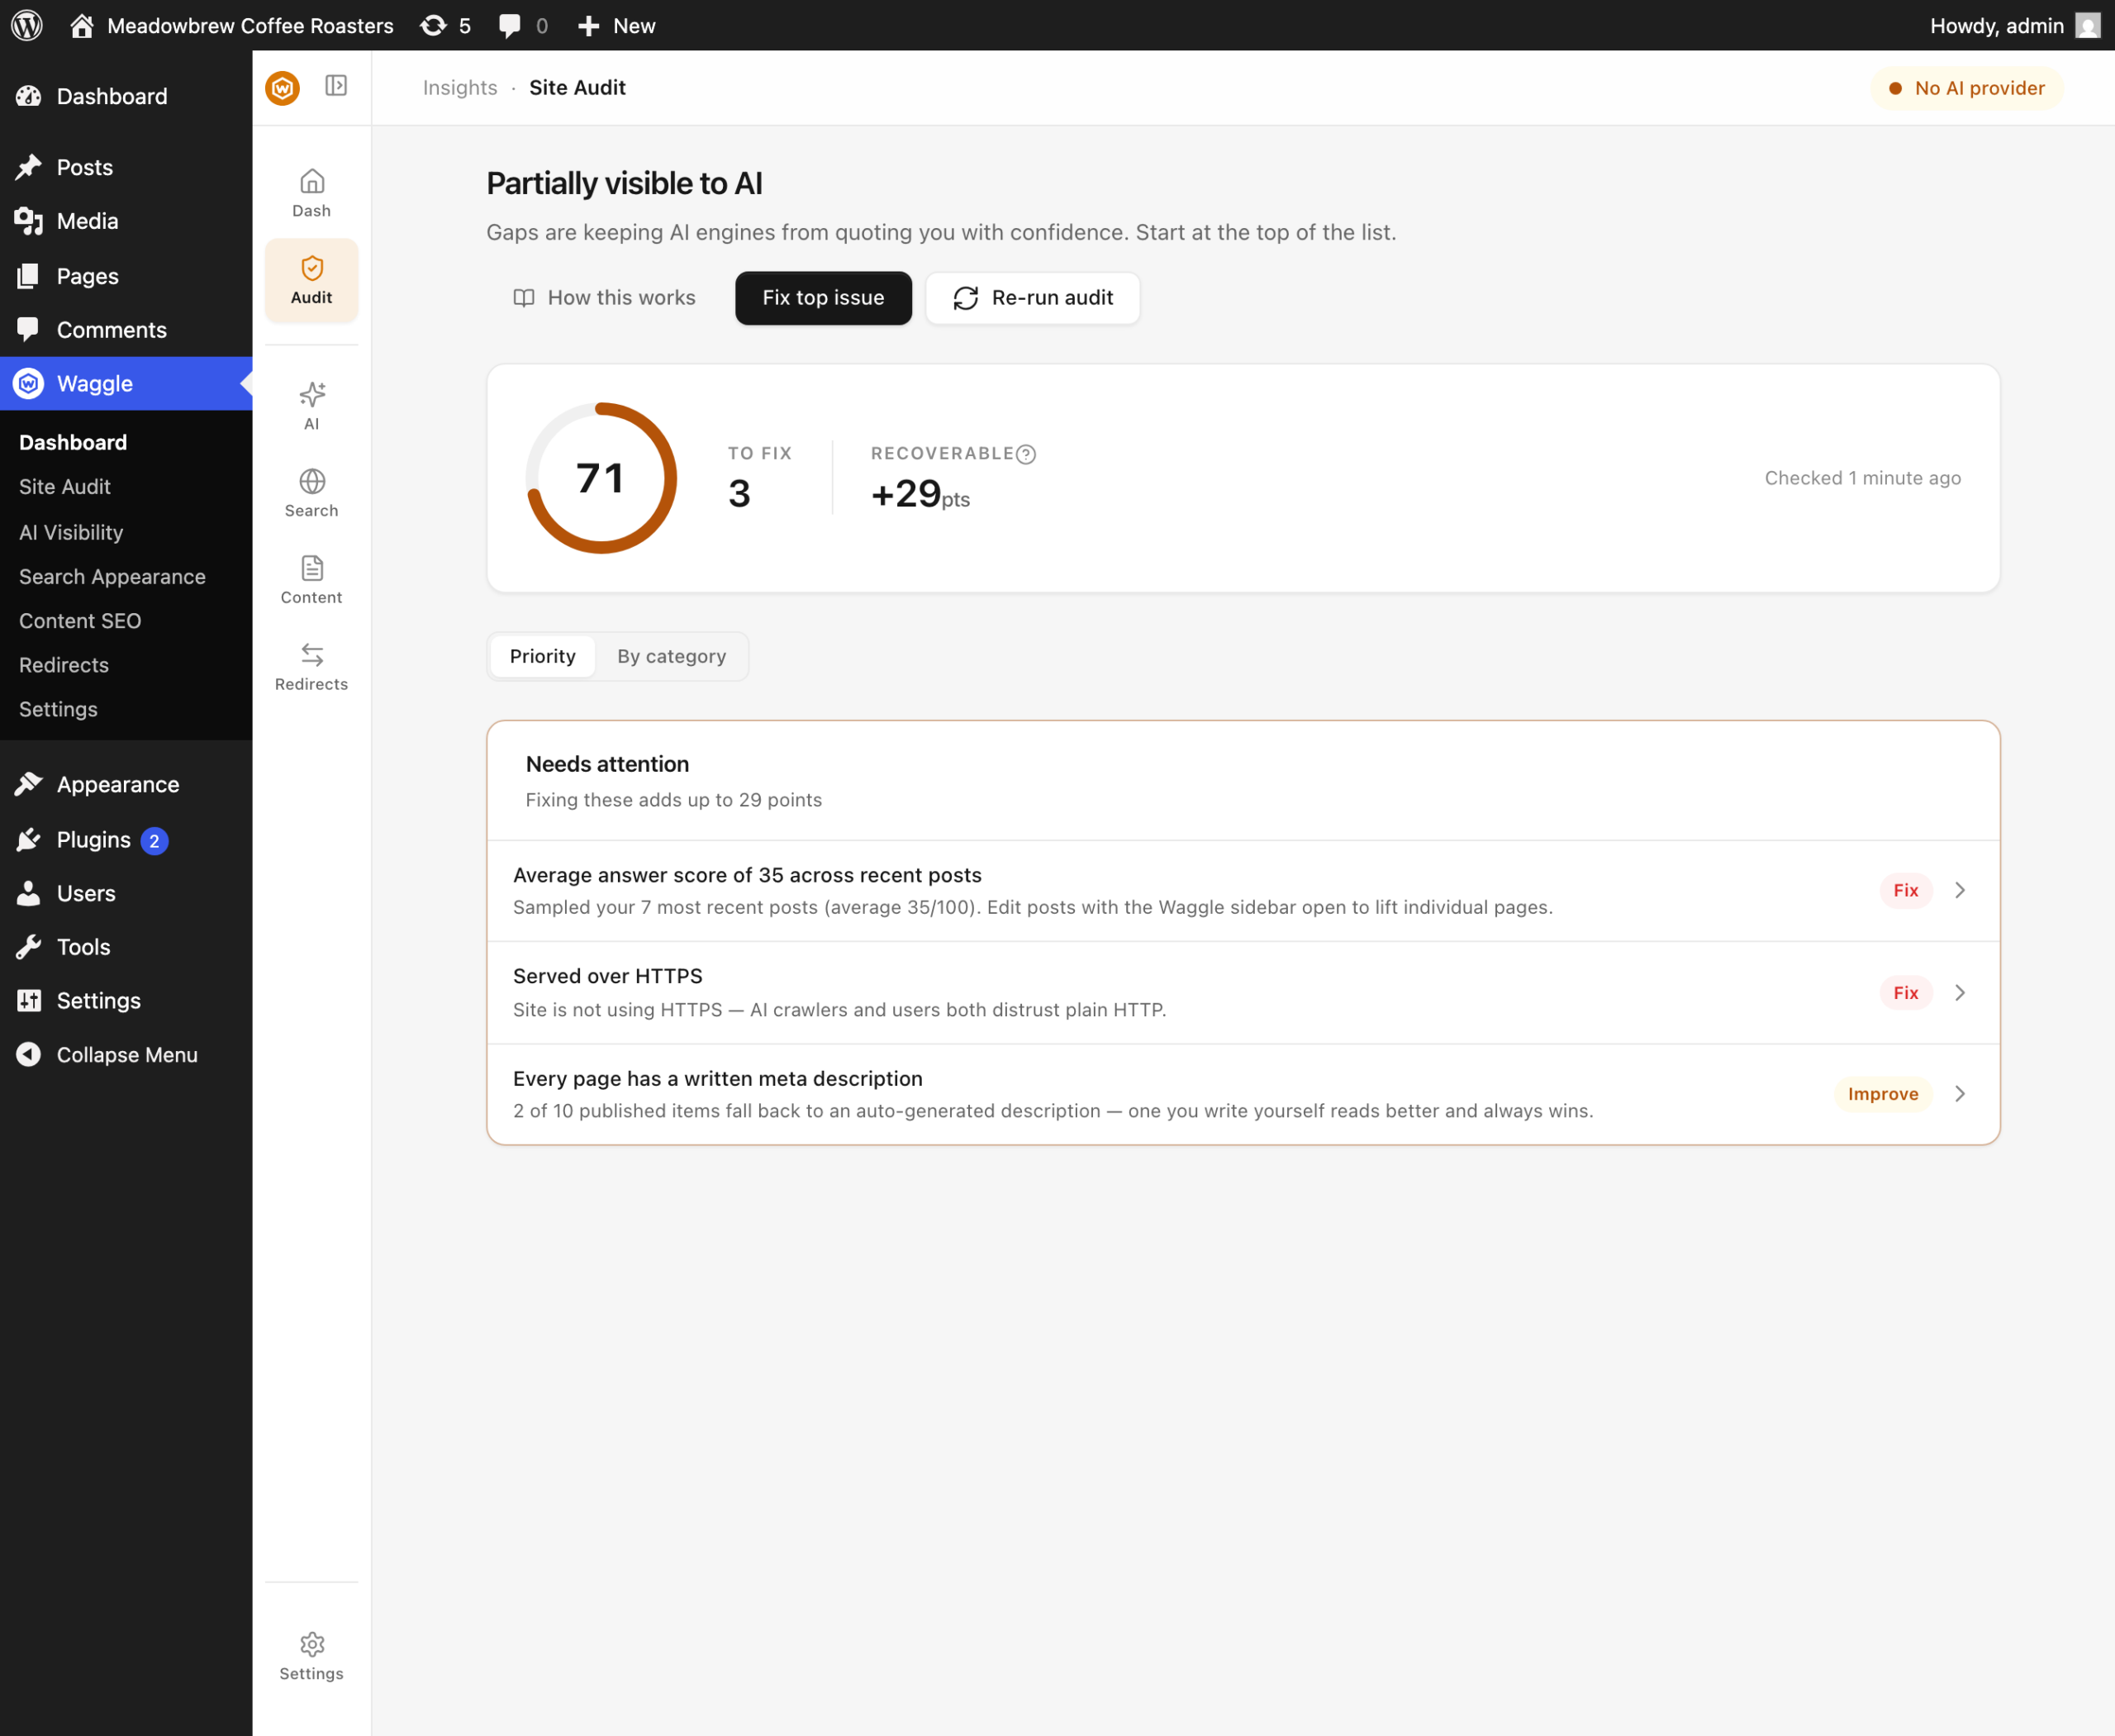
Task: Collapse the WordPress admin menu
Action: [107, 1055]
